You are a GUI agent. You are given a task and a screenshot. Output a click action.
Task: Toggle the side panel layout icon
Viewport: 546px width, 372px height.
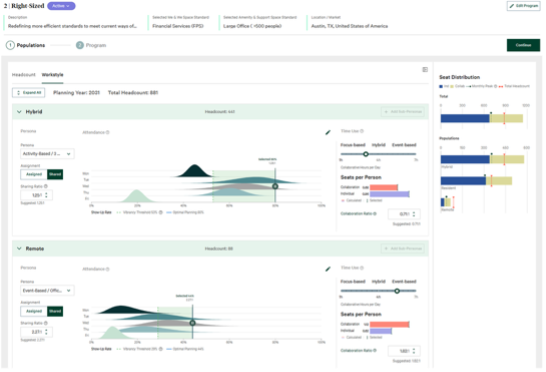[425, 70]
